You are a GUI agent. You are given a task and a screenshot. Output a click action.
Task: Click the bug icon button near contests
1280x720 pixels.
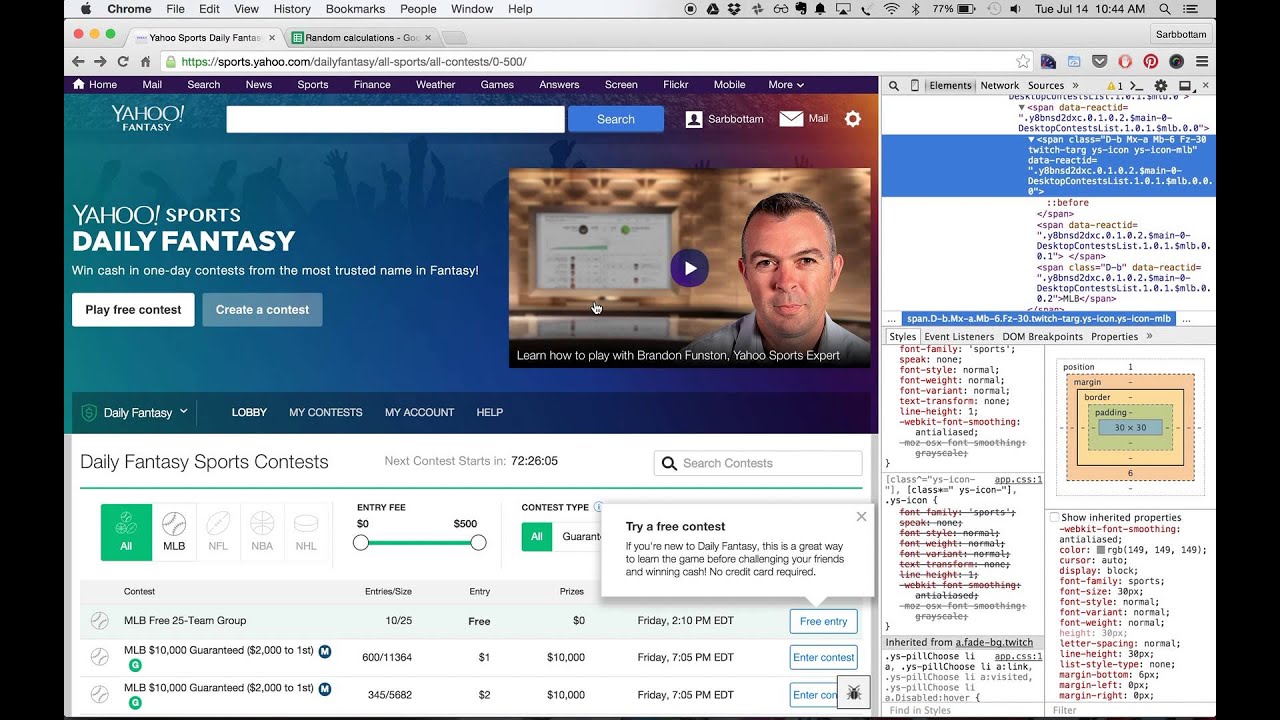tap(854, 692)
